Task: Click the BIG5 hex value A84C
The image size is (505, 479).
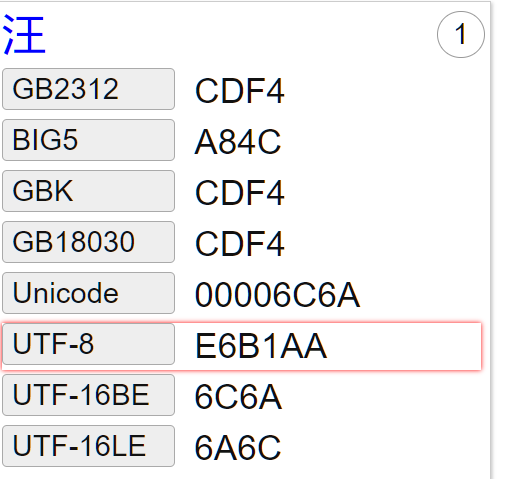Action: 238,142
